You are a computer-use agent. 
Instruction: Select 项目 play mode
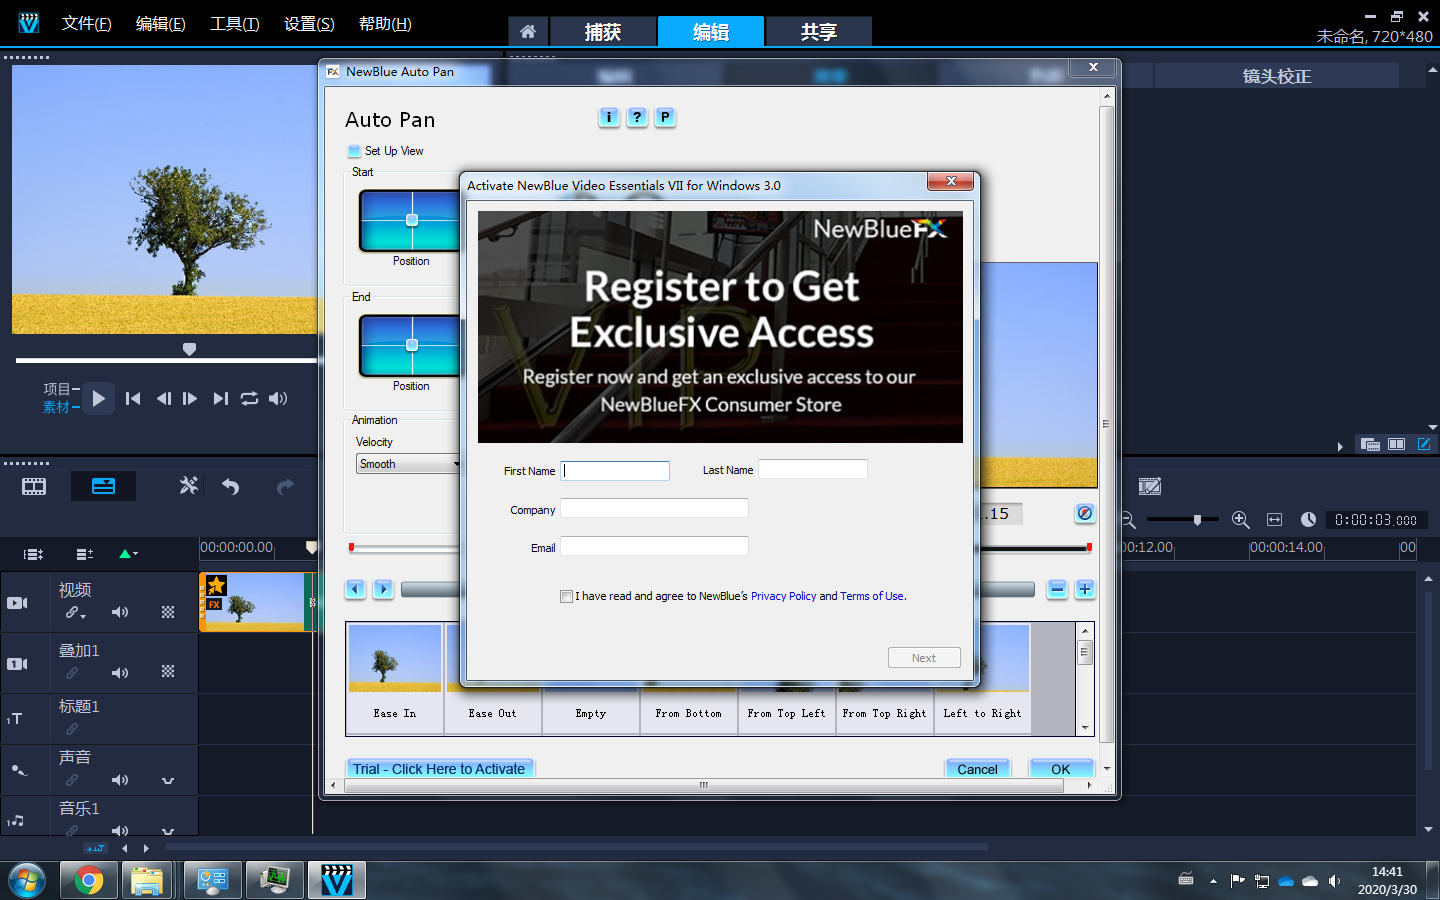(57, 389)
